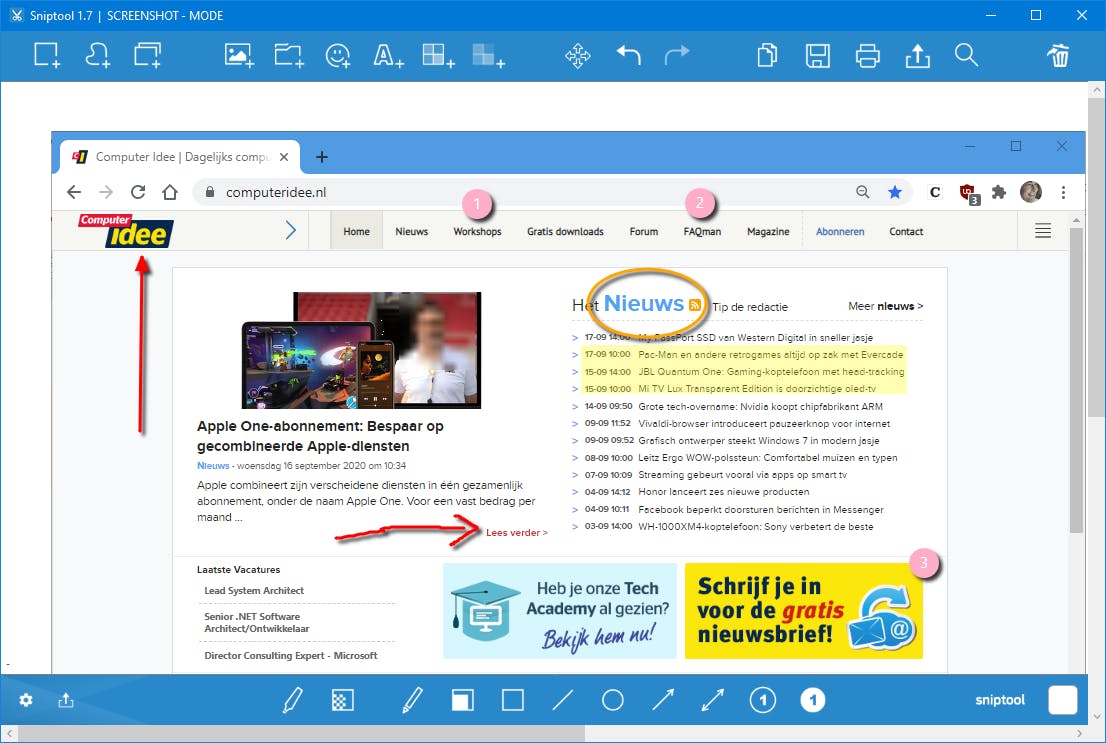
Task: Select the pencil highlighter tool
Action: click(413, 700)
